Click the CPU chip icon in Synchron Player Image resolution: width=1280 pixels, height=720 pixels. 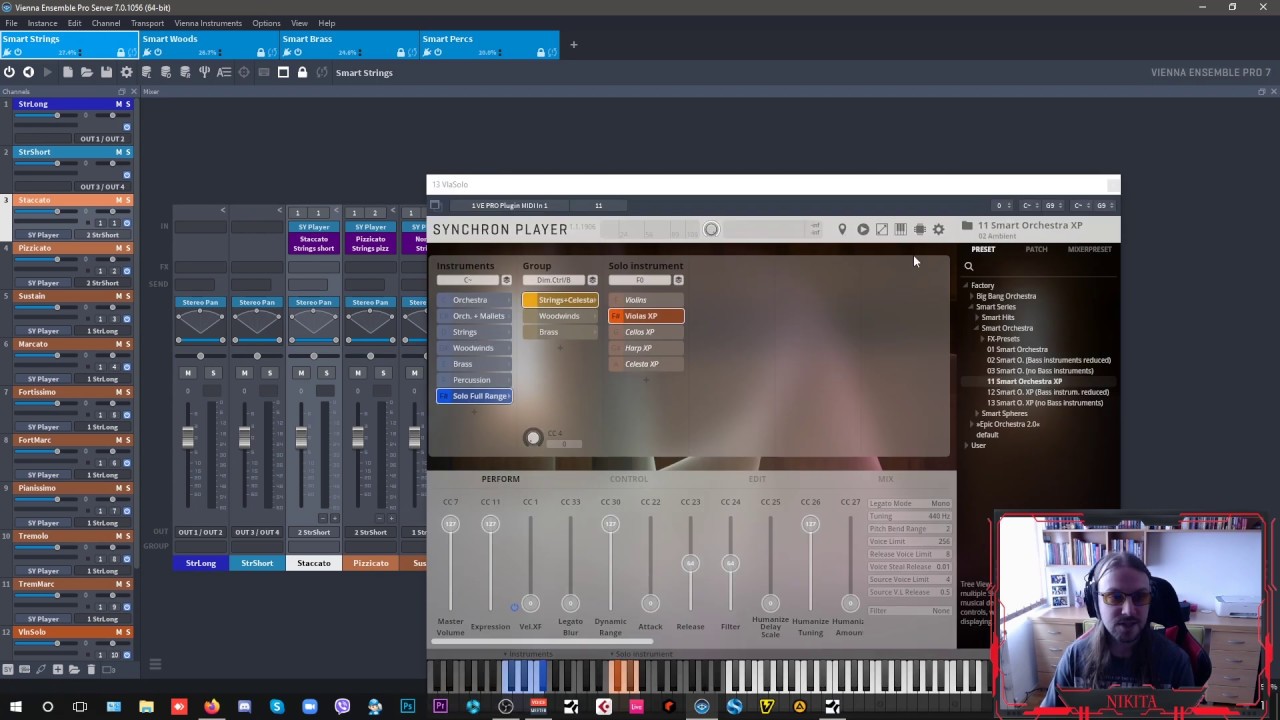click(x=920, y=230)
